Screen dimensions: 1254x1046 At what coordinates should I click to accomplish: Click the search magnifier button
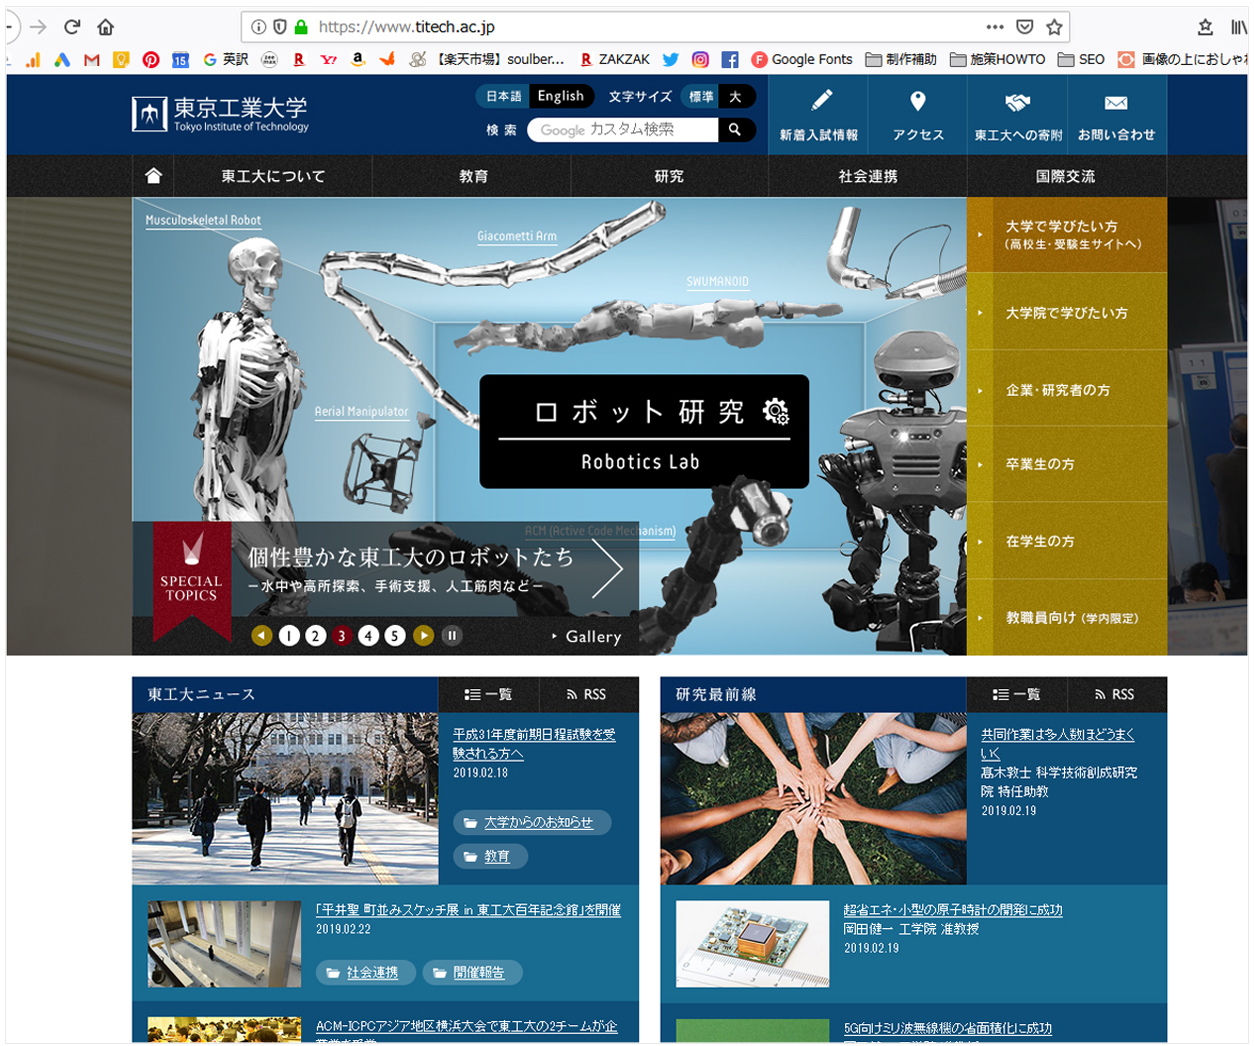(x=735, y=130)
